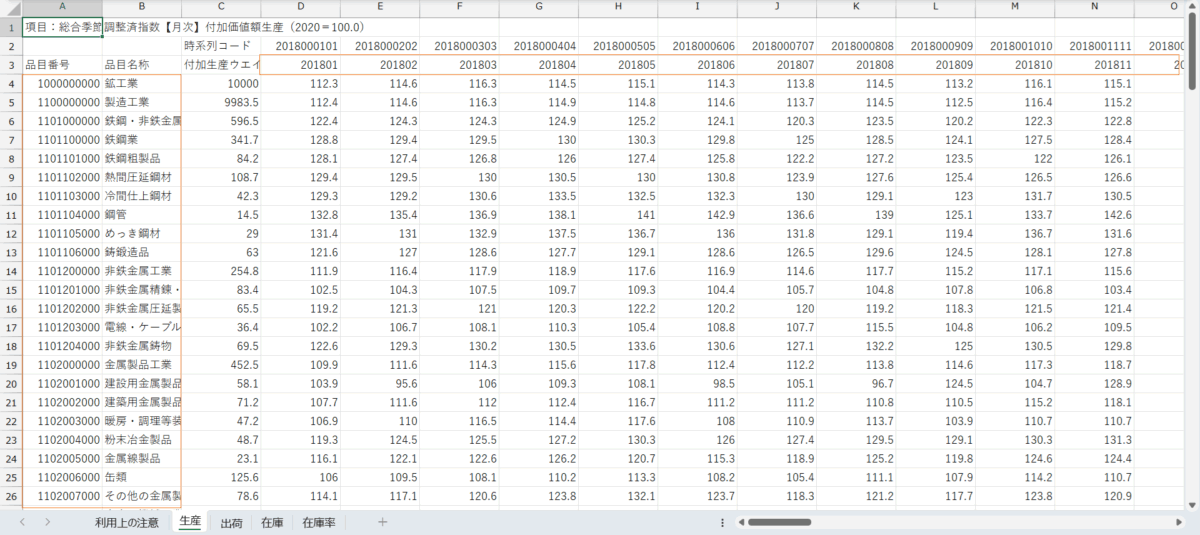Add a new sheet with plus button

pos(382,522)
